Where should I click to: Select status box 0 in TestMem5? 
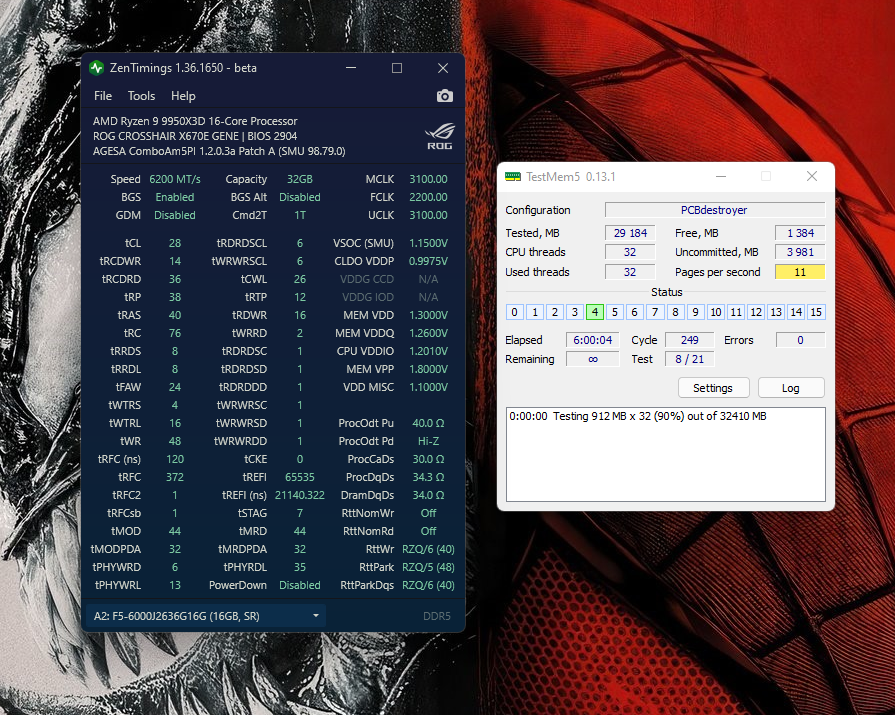[514, 312]
